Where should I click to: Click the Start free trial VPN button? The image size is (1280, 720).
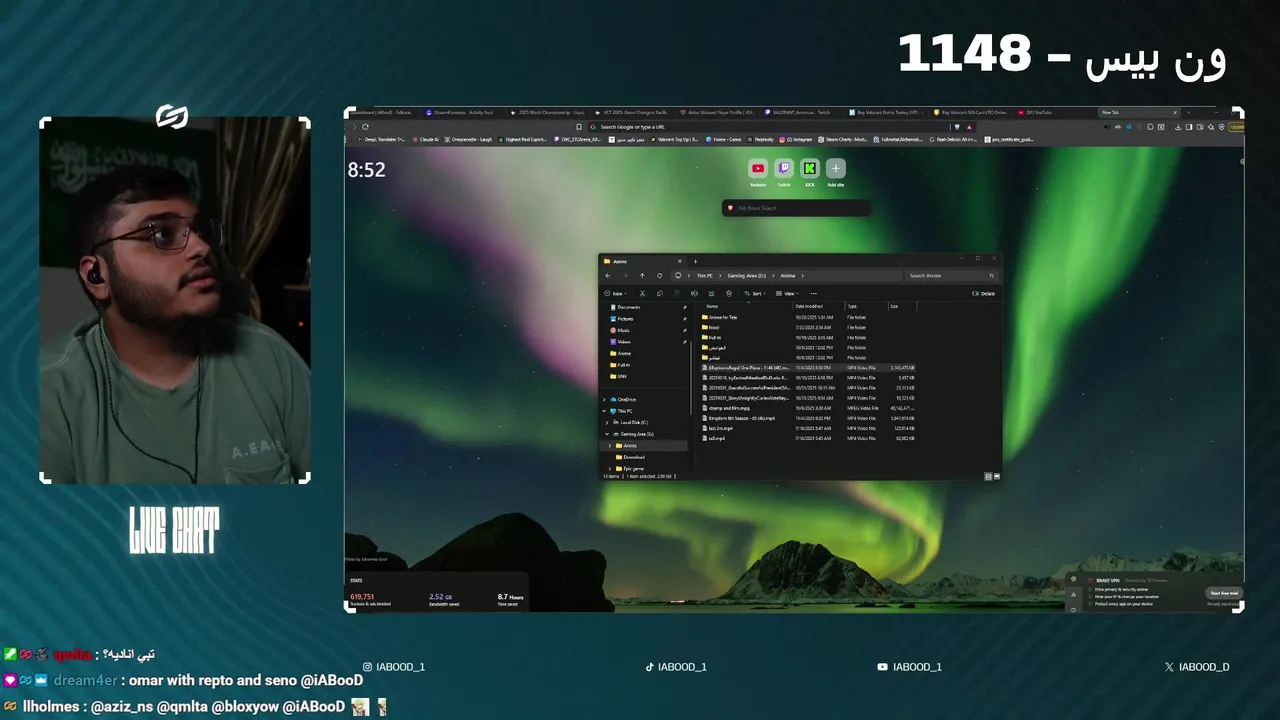coord(1223,593)
